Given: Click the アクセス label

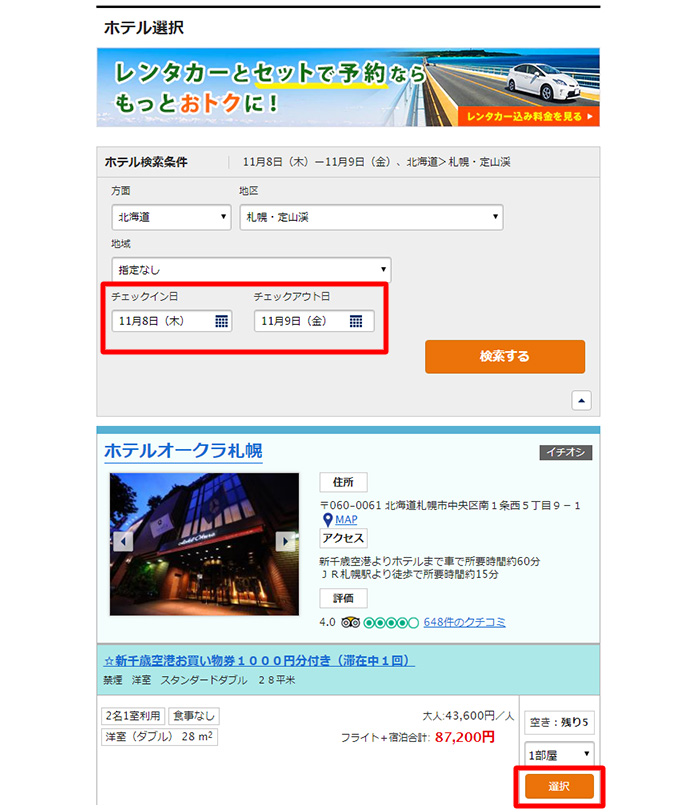Looking at the screenshot, I should pyautogui.click(x=343, y=538).
